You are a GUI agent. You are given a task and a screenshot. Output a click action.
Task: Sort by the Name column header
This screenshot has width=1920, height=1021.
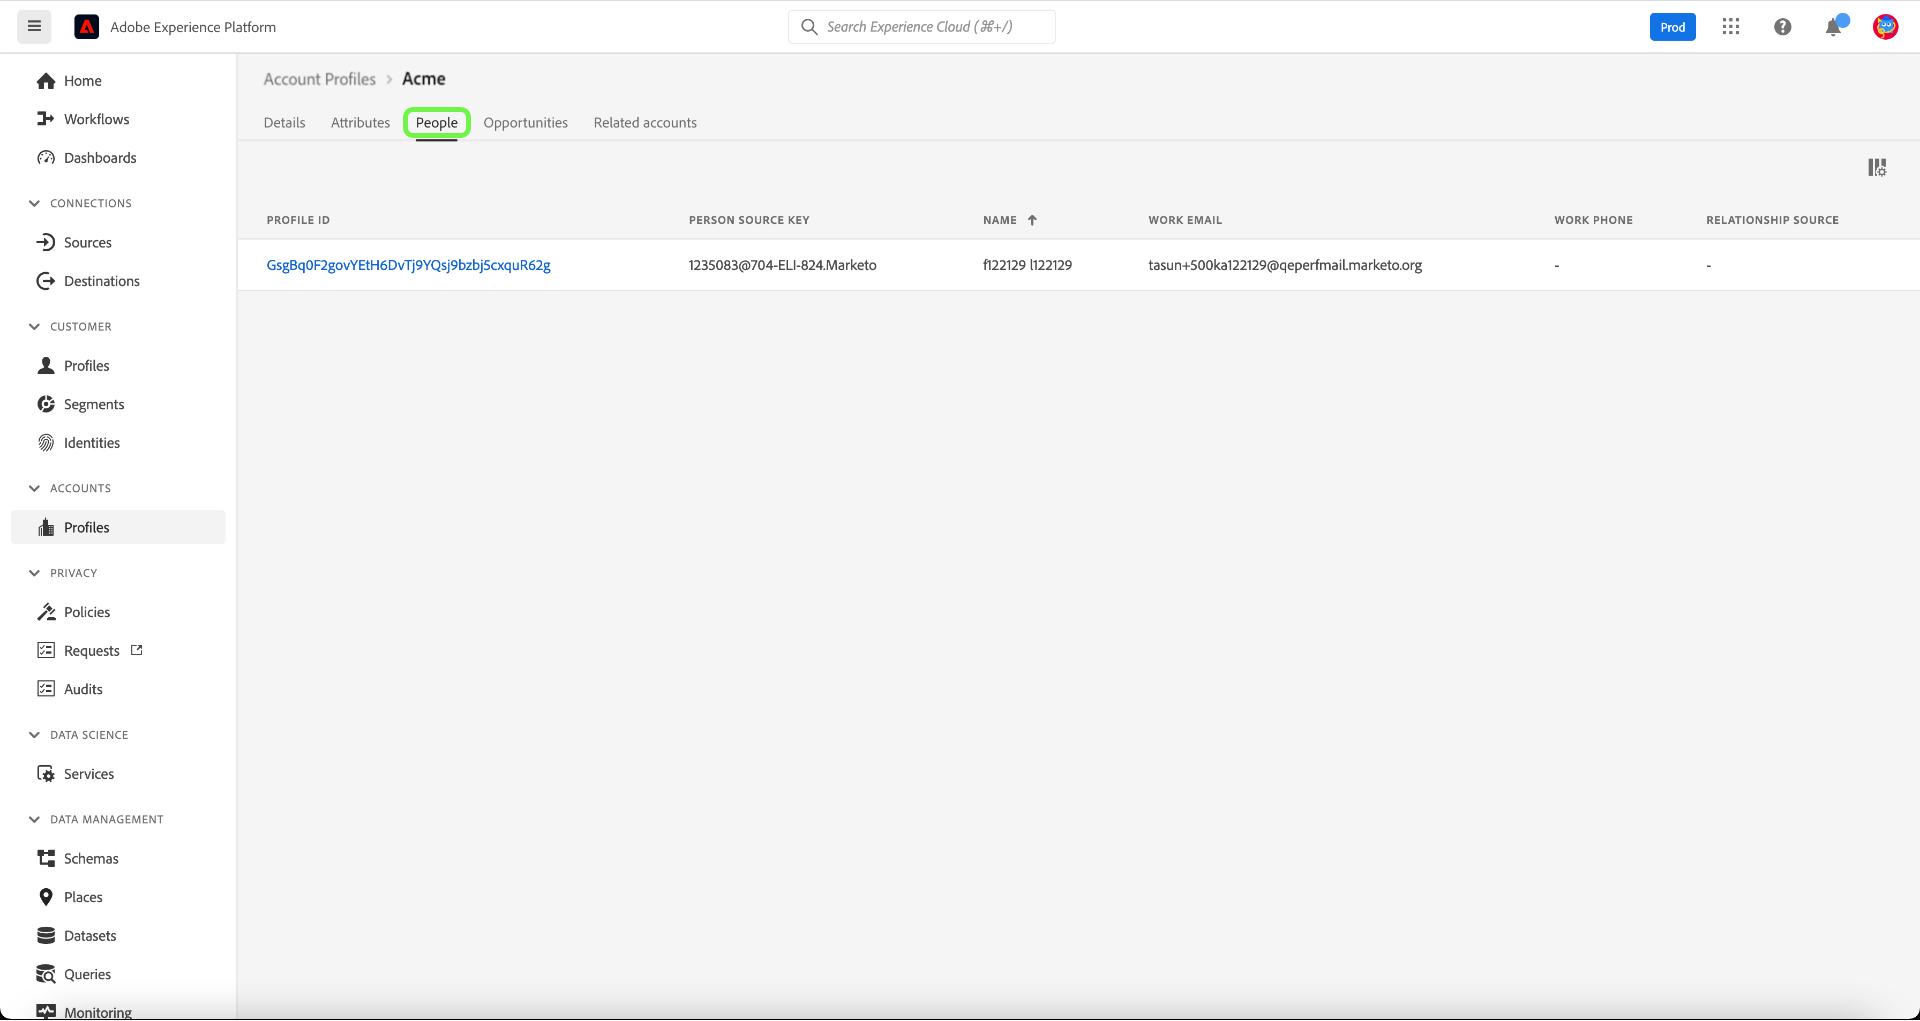click(x=1000, y=220)
